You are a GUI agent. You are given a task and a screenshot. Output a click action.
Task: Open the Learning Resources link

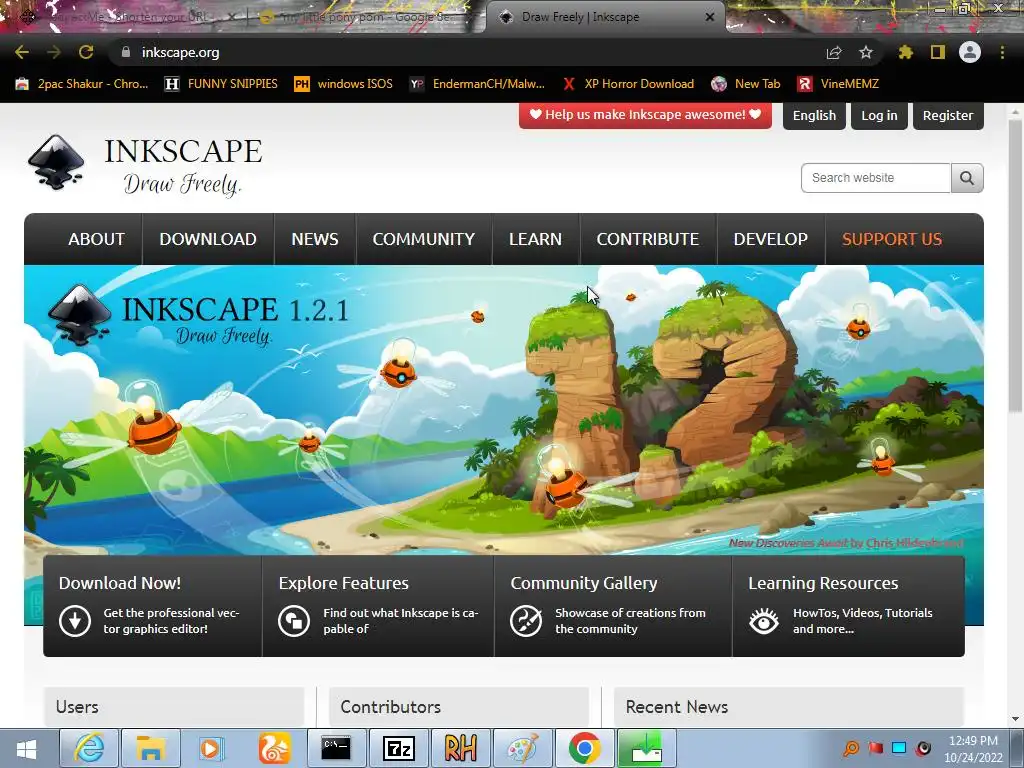click(823, 583)
